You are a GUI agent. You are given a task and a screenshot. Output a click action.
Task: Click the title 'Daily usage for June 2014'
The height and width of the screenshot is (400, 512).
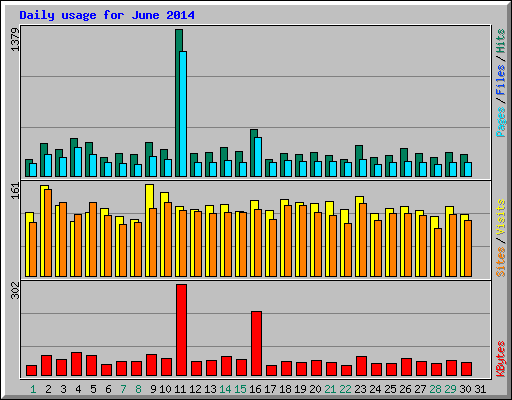tap(107, 15)
